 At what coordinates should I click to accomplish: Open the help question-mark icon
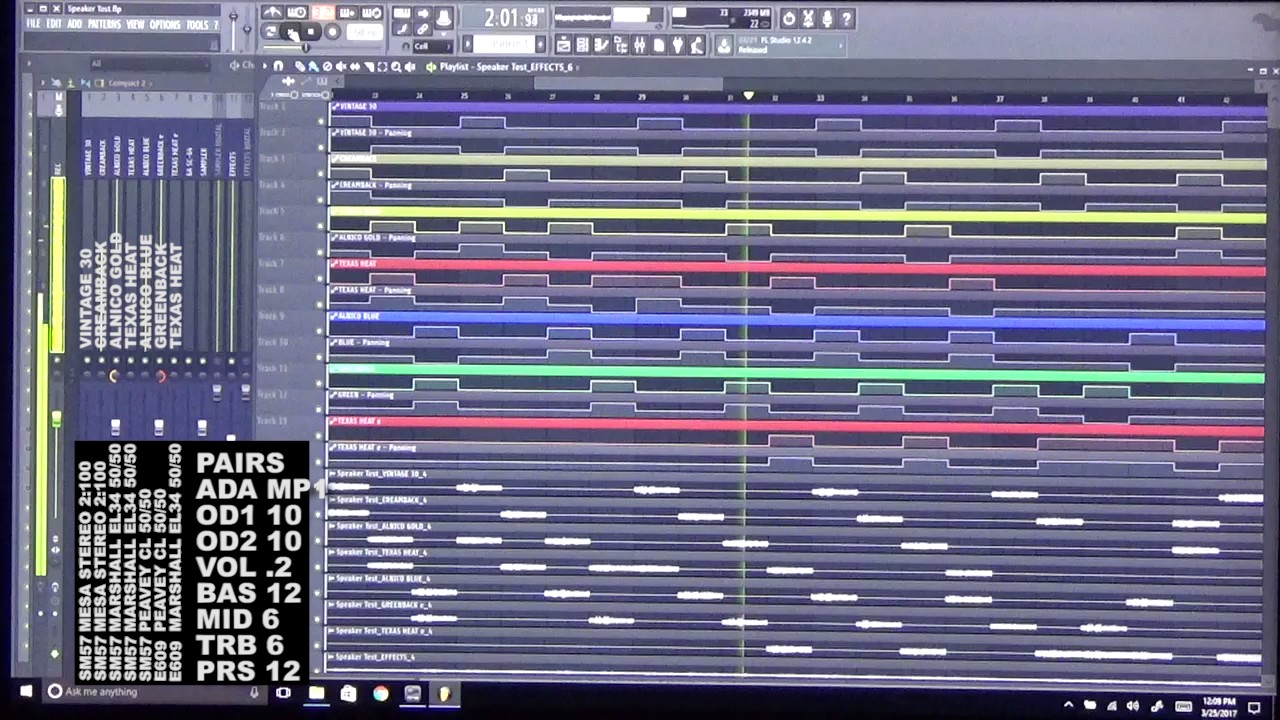tap(846, 19)
